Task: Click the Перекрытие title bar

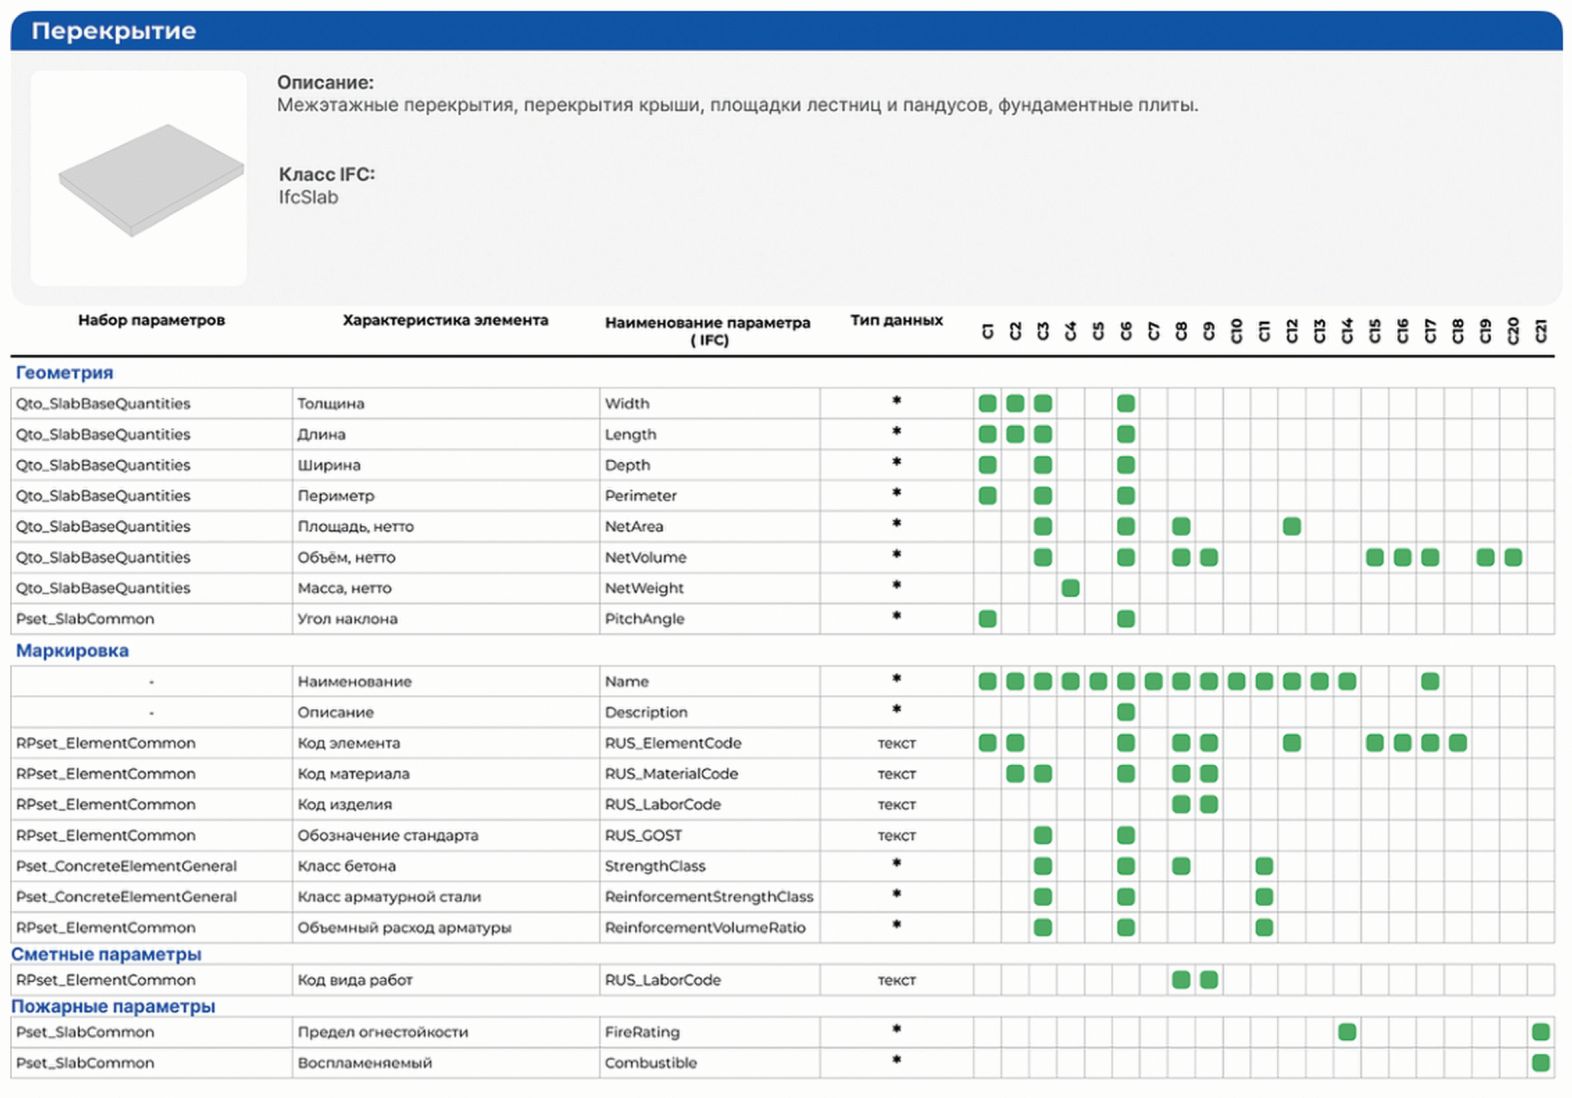Action: pos(786,31)
